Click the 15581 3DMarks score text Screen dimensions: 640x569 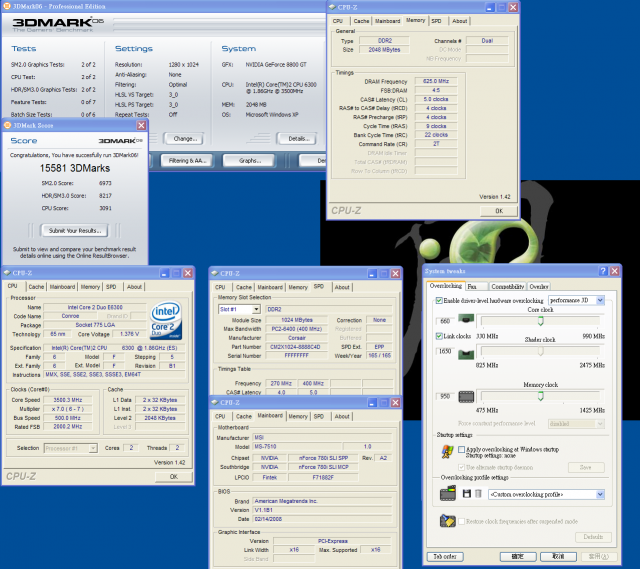tap(75, 168)
